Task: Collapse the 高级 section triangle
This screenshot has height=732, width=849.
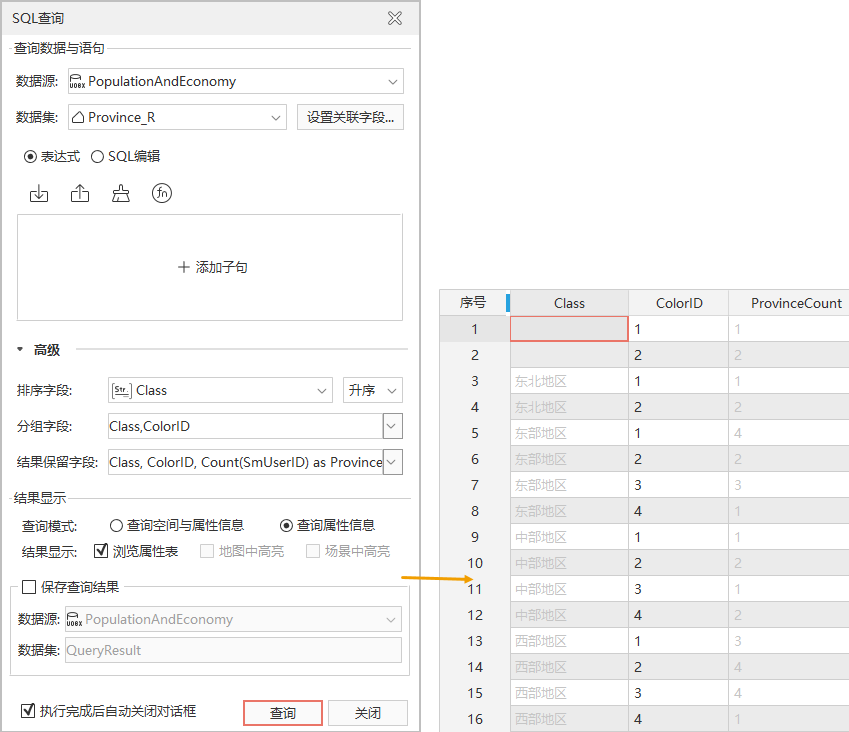Action: tap(20, 350)
